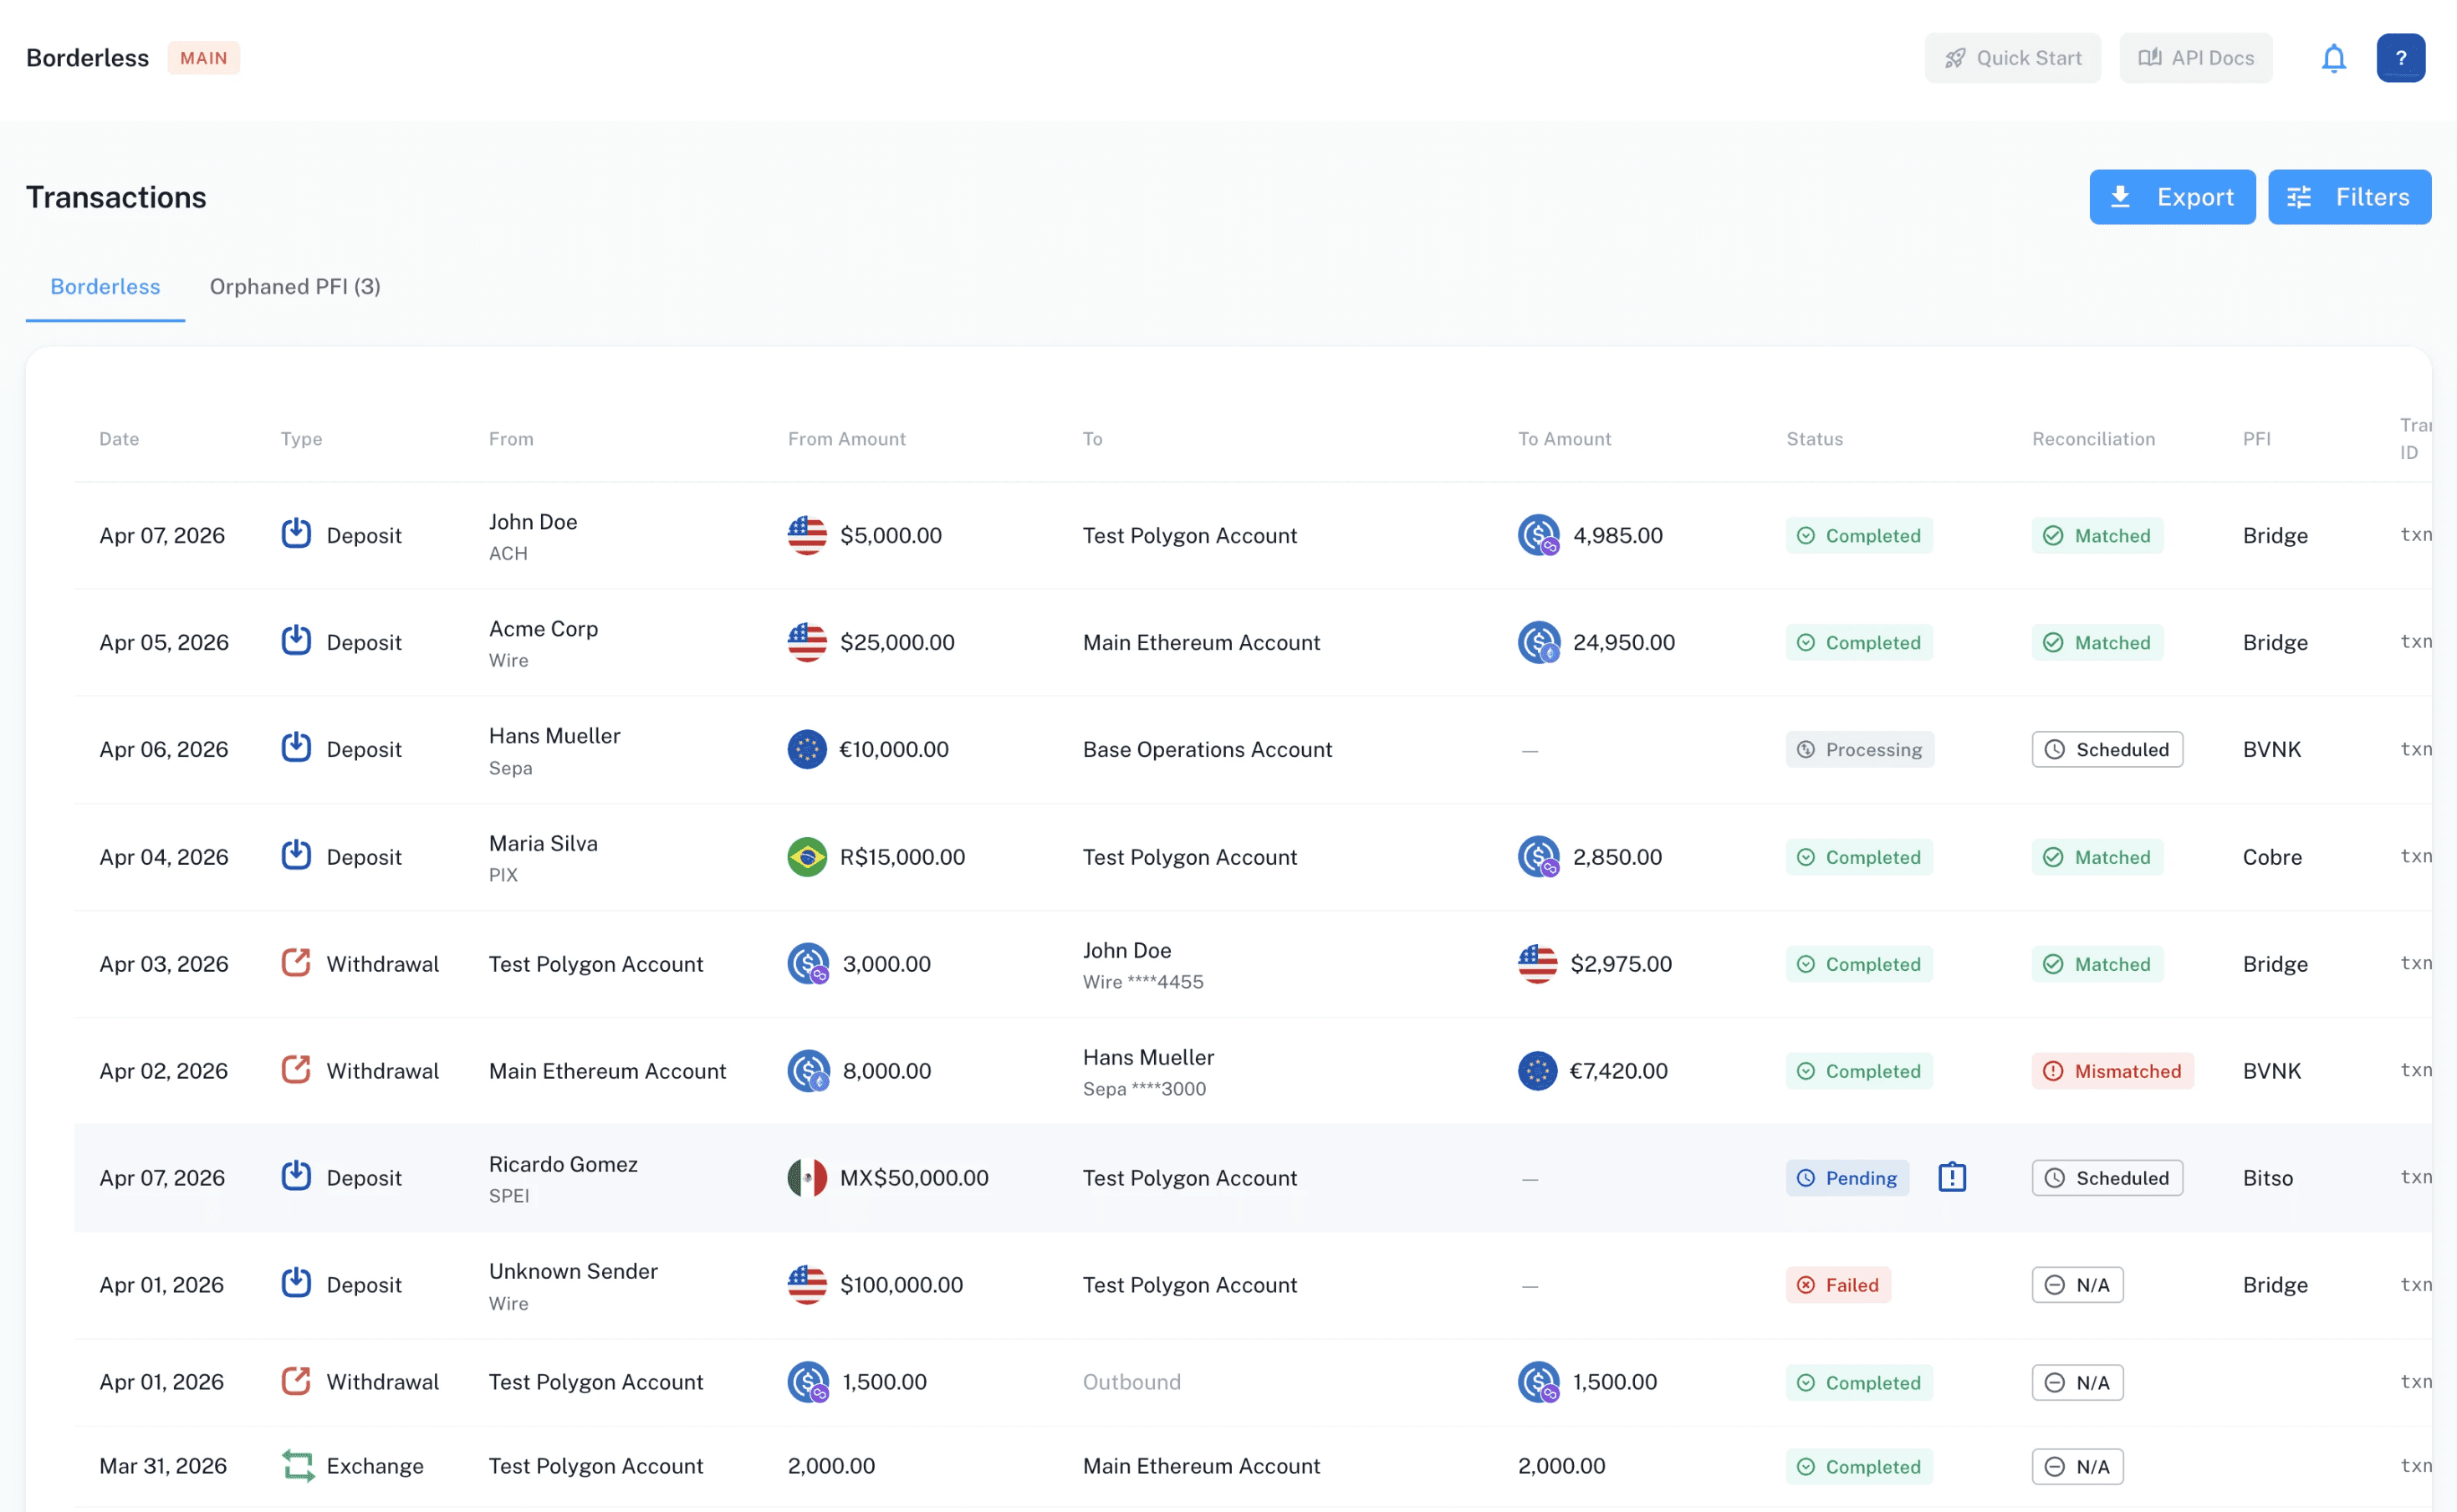
Task: Click the alert icon beside Pending status
Action: (1951, 1177)
